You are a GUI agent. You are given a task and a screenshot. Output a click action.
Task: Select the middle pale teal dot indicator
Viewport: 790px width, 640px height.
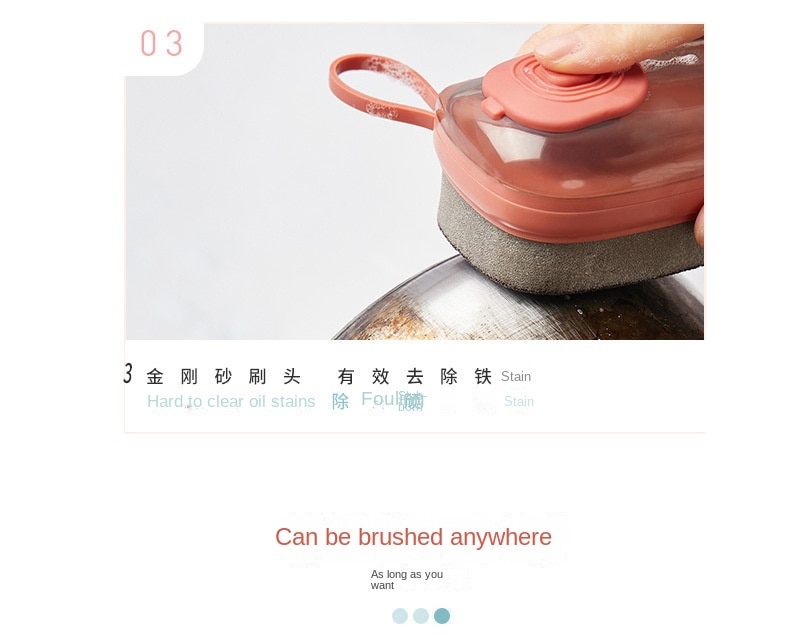click(x=421, y=616)
